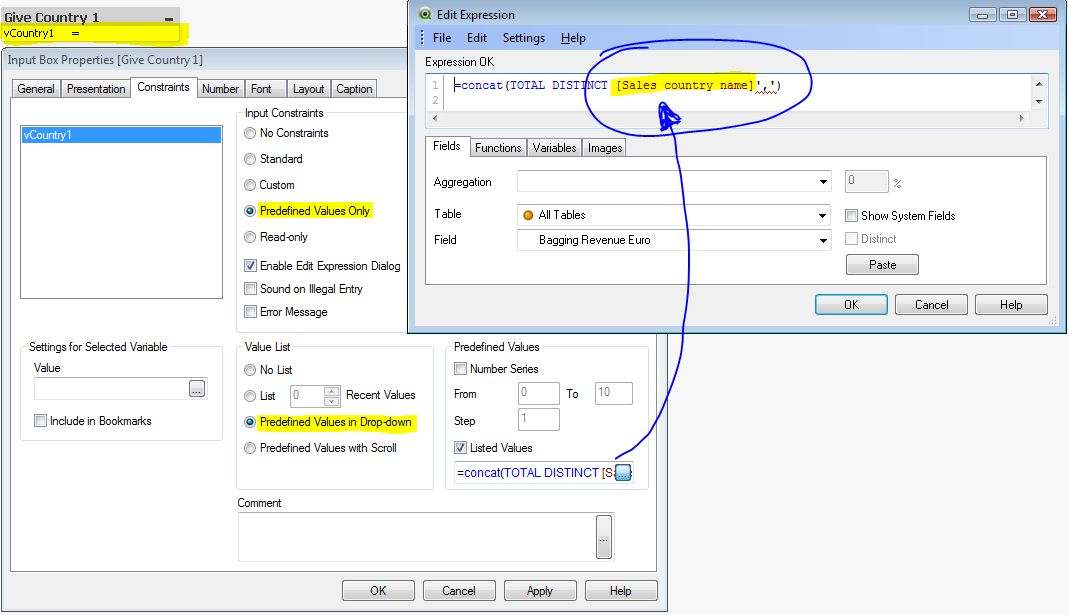This screenshot has width=1069, height=615.
Task: Click the concat expression text area
Action: click(736, 92)
